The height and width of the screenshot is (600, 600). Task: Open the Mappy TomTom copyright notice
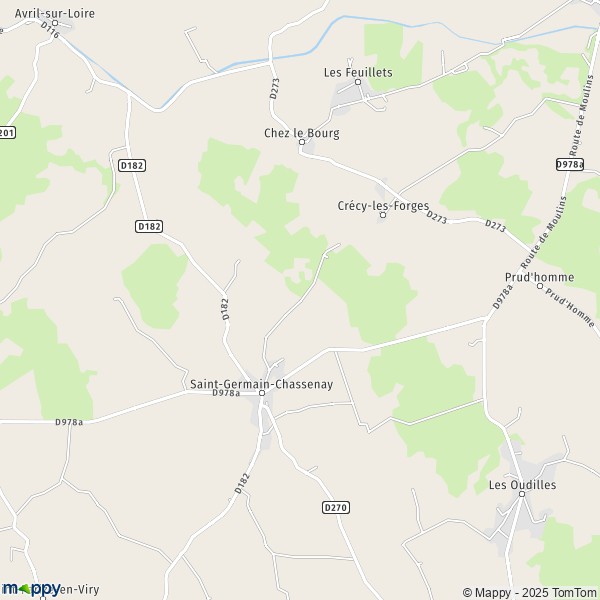point(530,592)
